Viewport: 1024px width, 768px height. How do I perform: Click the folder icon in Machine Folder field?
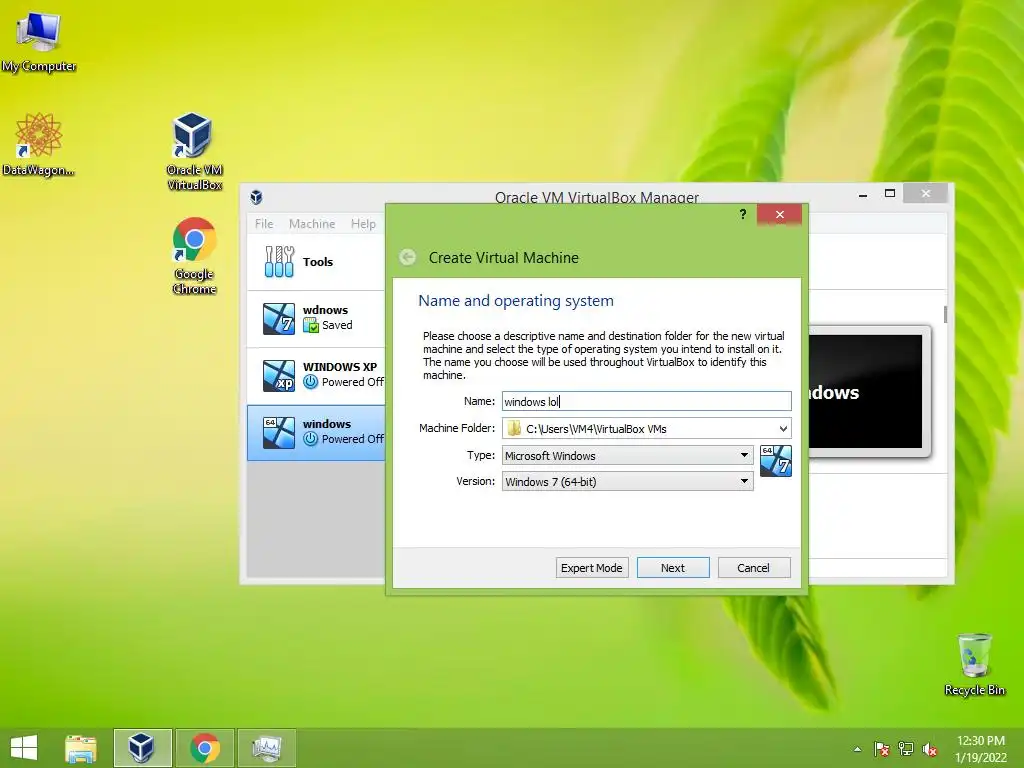(515, 428)
